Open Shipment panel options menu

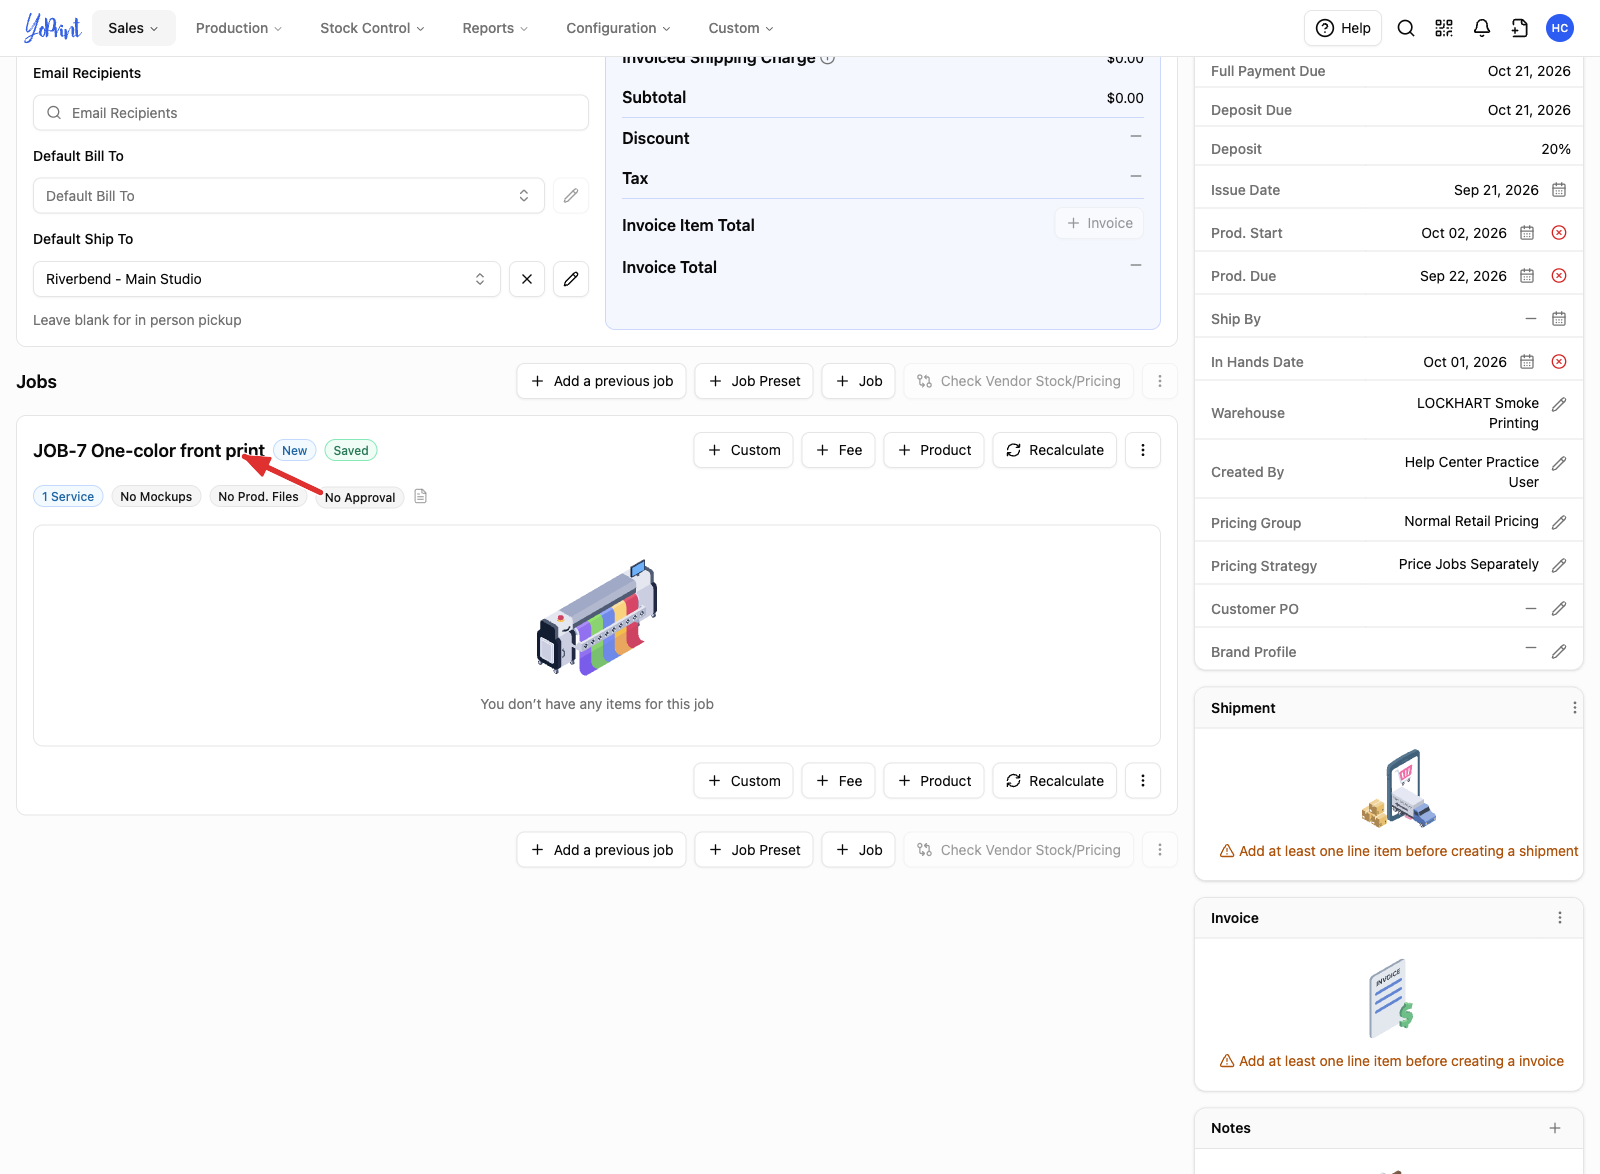(x=1574, y=708)
